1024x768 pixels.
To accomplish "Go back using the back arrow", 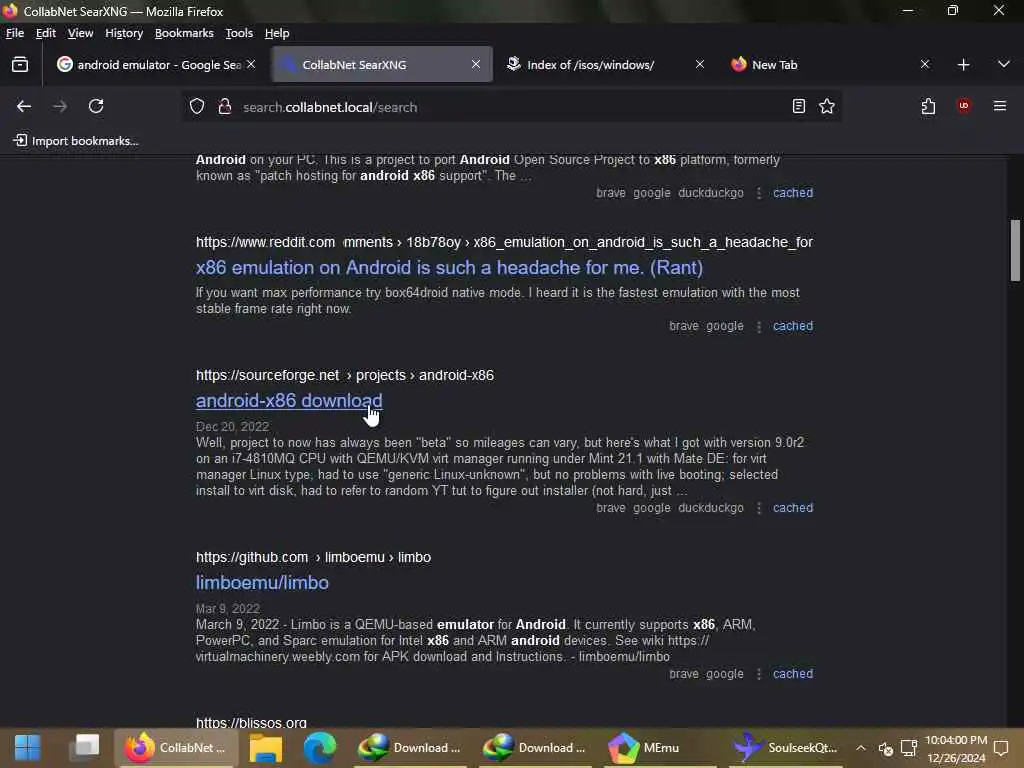I will point(24,106).
